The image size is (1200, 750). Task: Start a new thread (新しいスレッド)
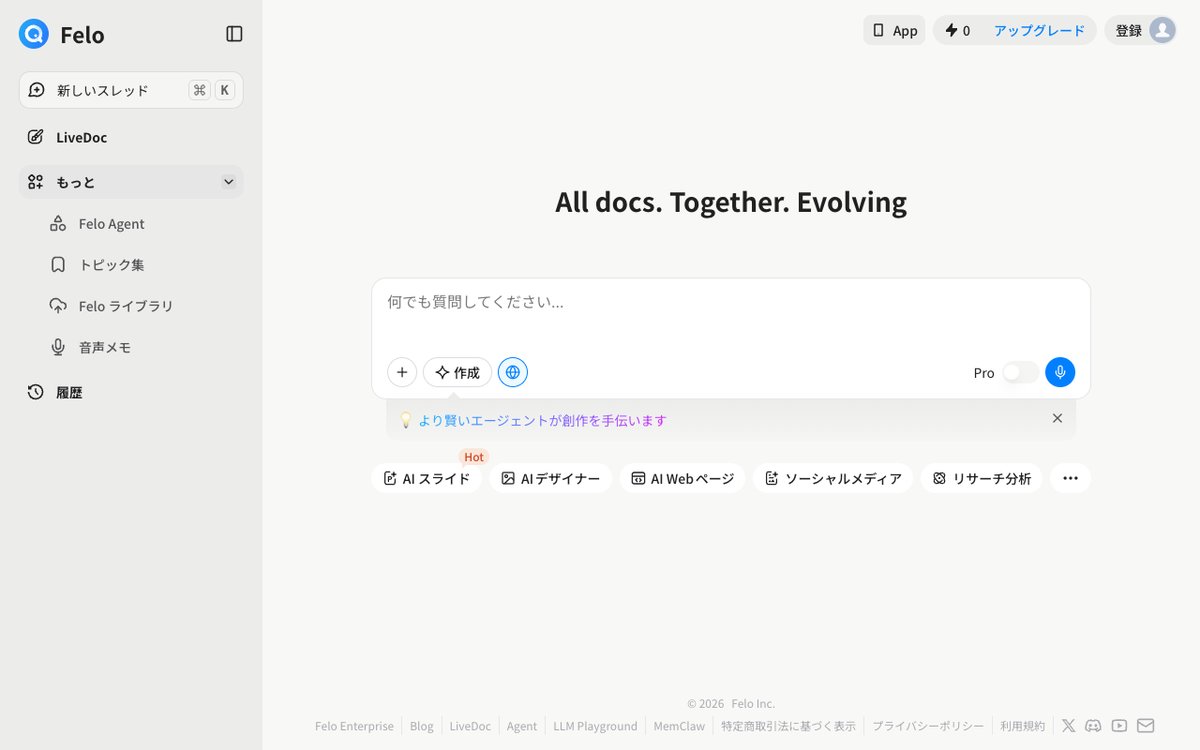pos(131,90)
